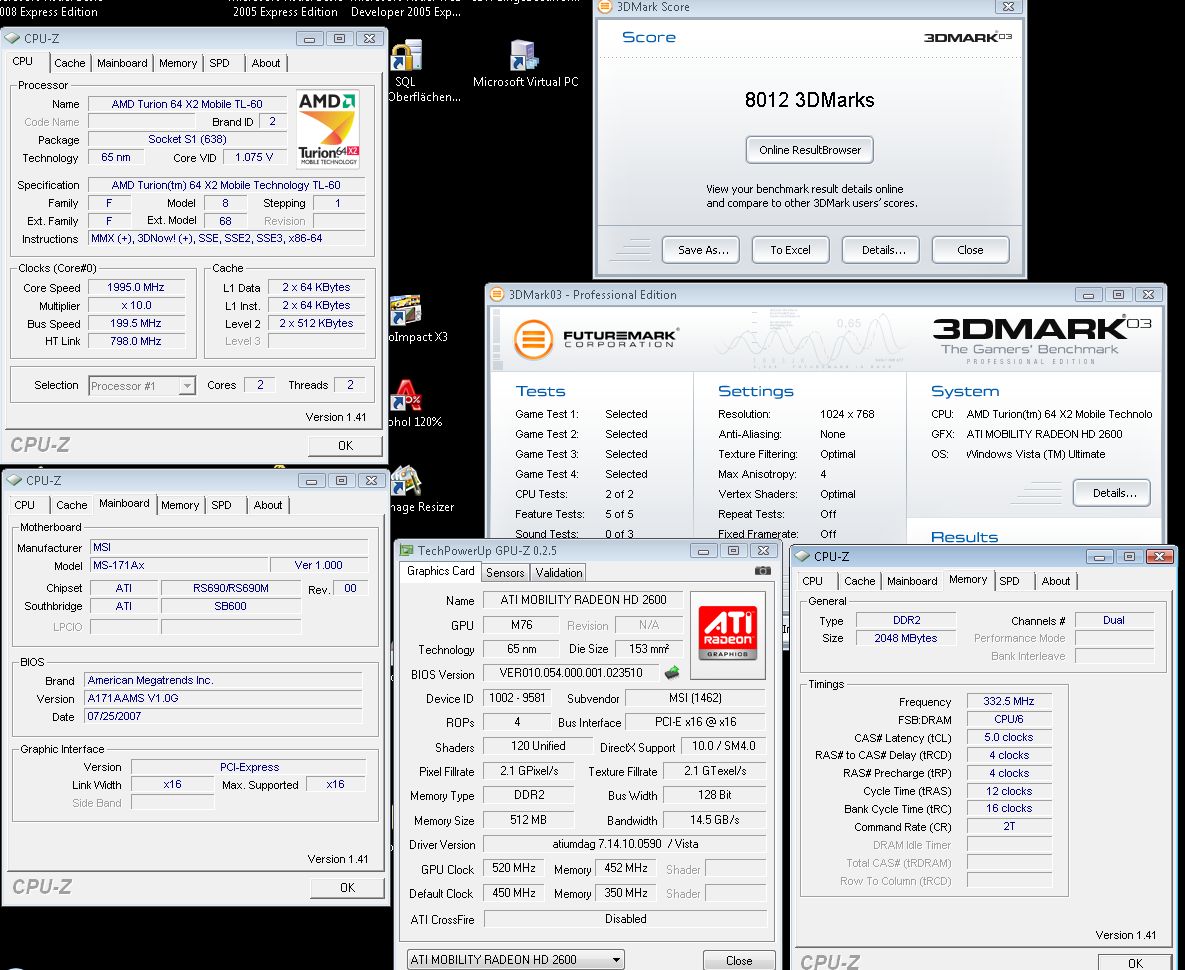
Task: Click Close button in 3DMark Score window
Action: pos(970,250)
